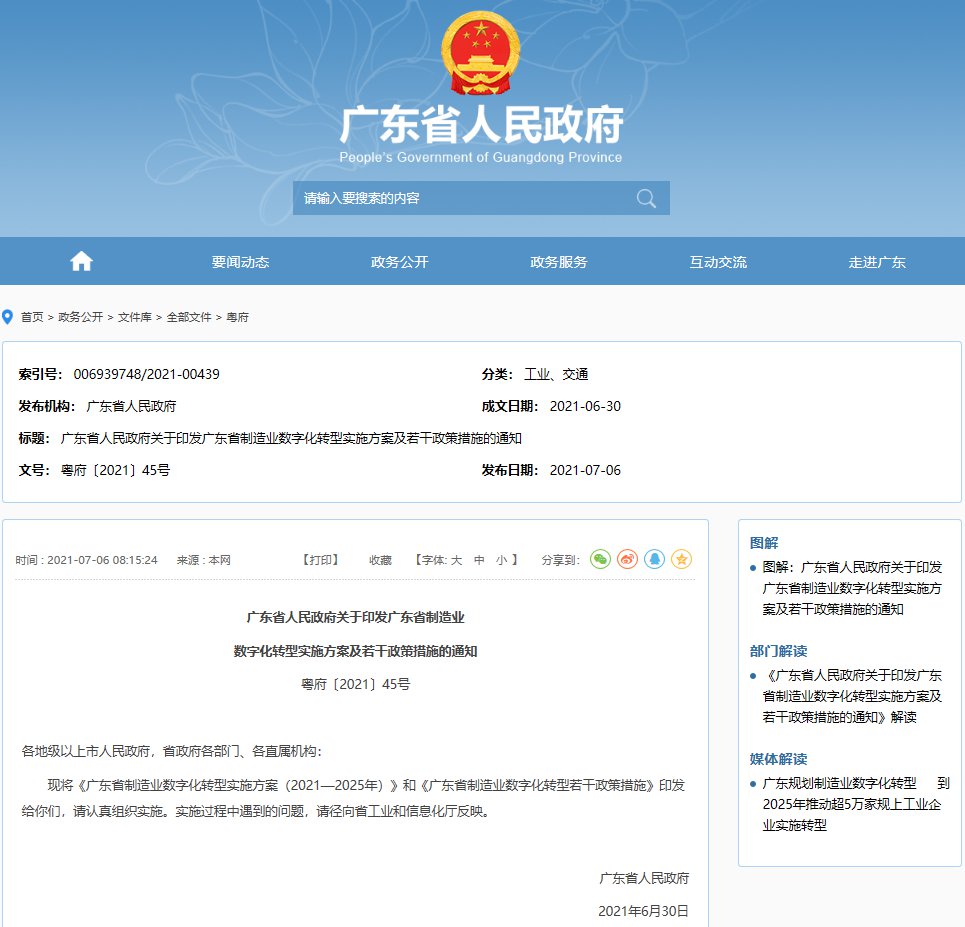Click the location pin breadcrumb icon

coord(8,317)
